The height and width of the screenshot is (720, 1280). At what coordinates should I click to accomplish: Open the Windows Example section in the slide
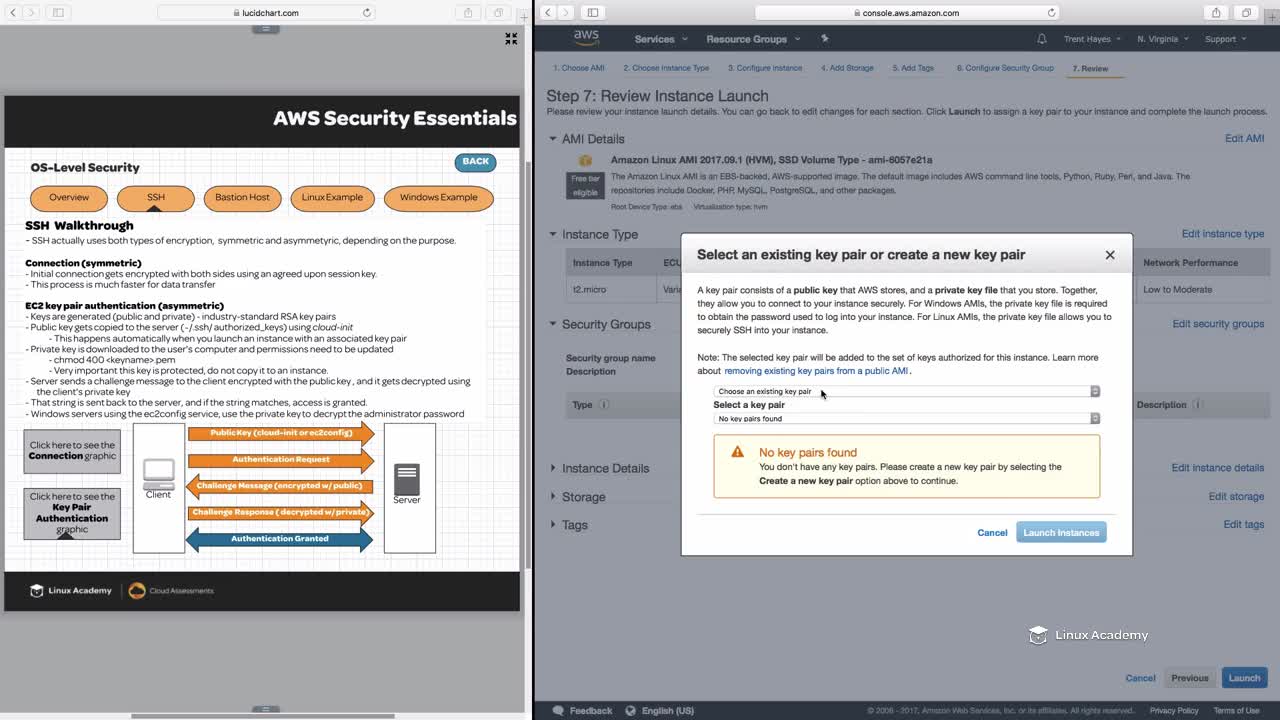click(x=438, y=197)
